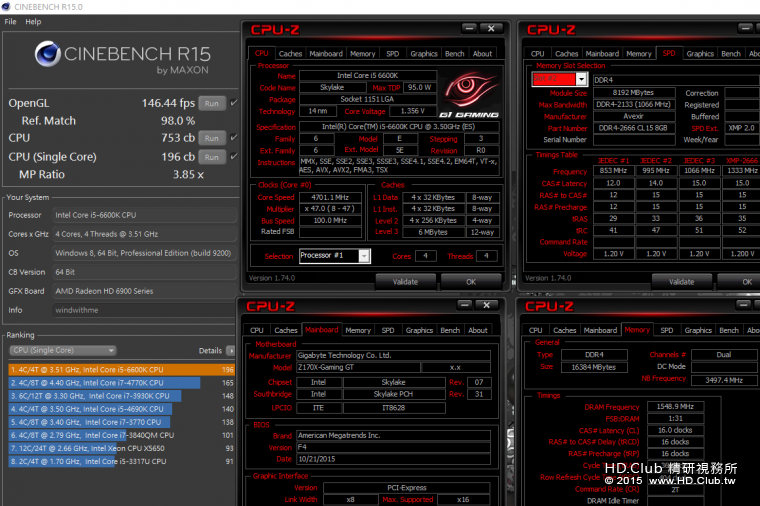Image resolution: width=760 pixels, height=506 pixels.
Task: Open the Ranking Details arrow button
Action: [x=231, y=350]
